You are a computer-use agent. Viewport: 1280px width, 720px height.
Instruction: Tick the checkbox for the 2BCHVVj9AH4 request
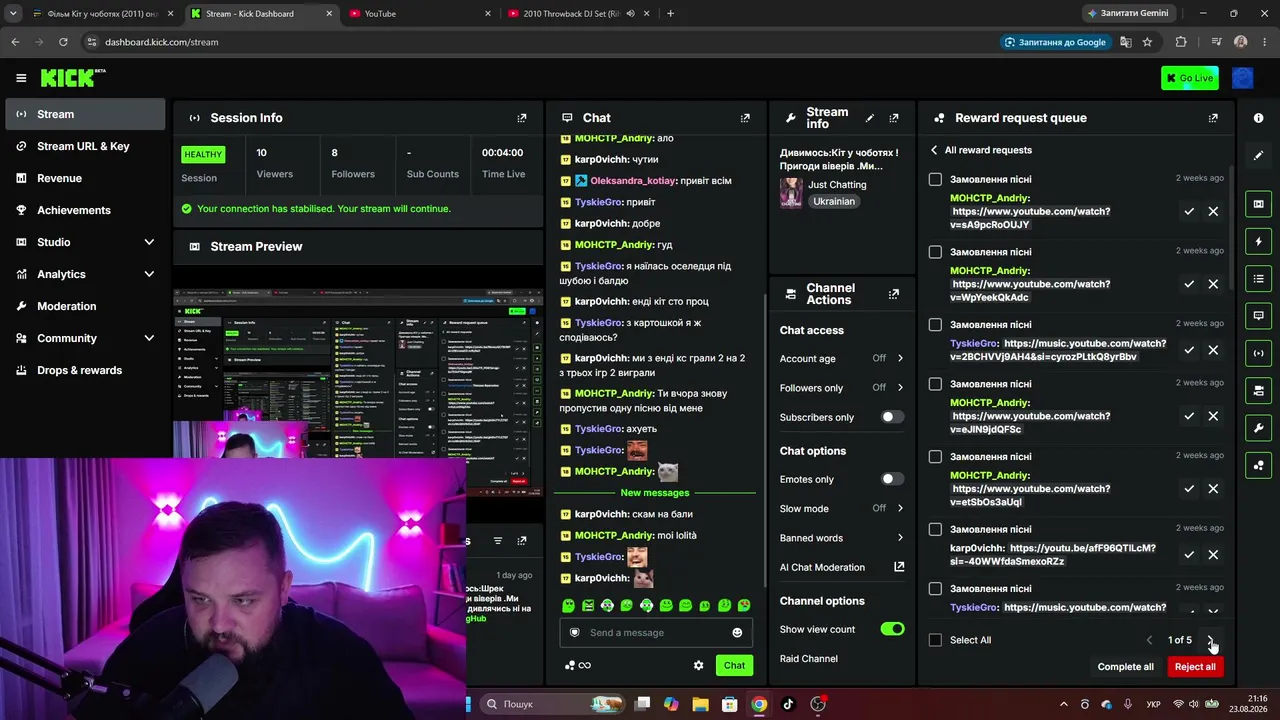pyautogui.click(x=935, y=324)
